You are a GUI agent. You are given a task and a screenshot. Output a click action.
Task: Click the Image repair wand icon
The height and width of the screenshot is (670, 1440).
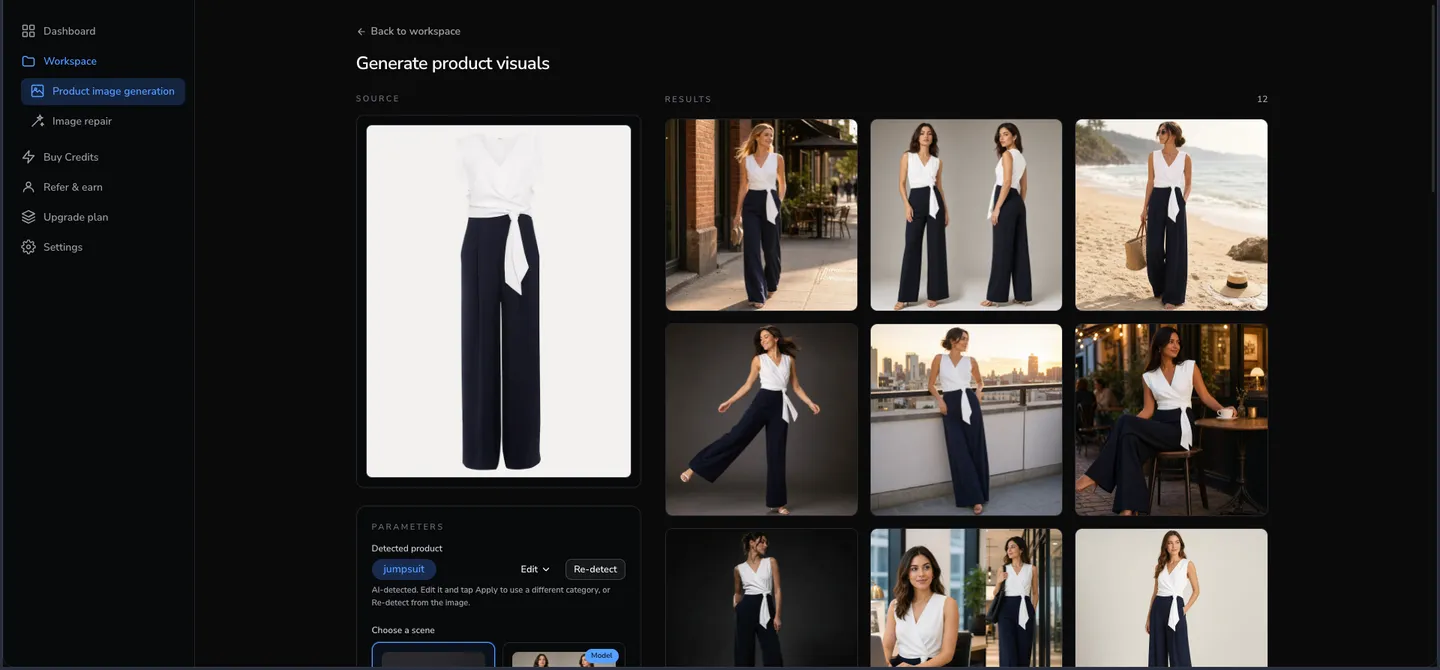point(37,121)
